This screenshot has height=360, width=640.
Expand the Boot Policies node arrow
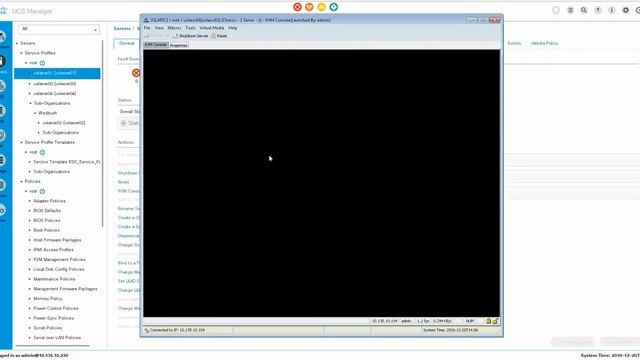30,230
